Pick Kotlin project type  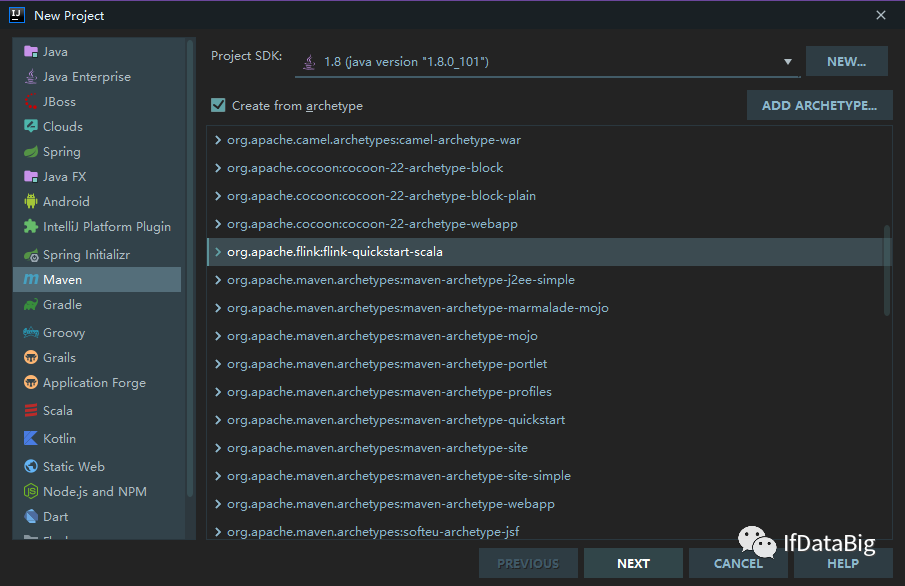(x=97, y=439)
